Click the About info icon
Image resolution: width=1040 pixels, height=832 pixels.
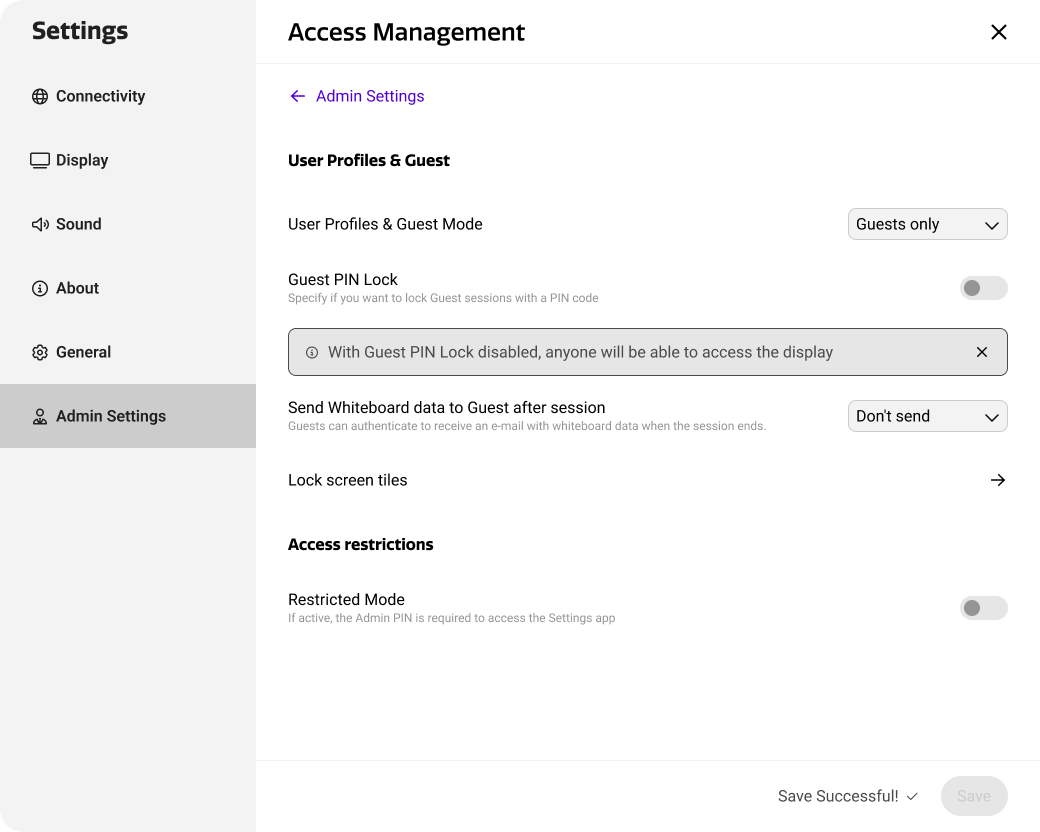(x=40, y=288)
